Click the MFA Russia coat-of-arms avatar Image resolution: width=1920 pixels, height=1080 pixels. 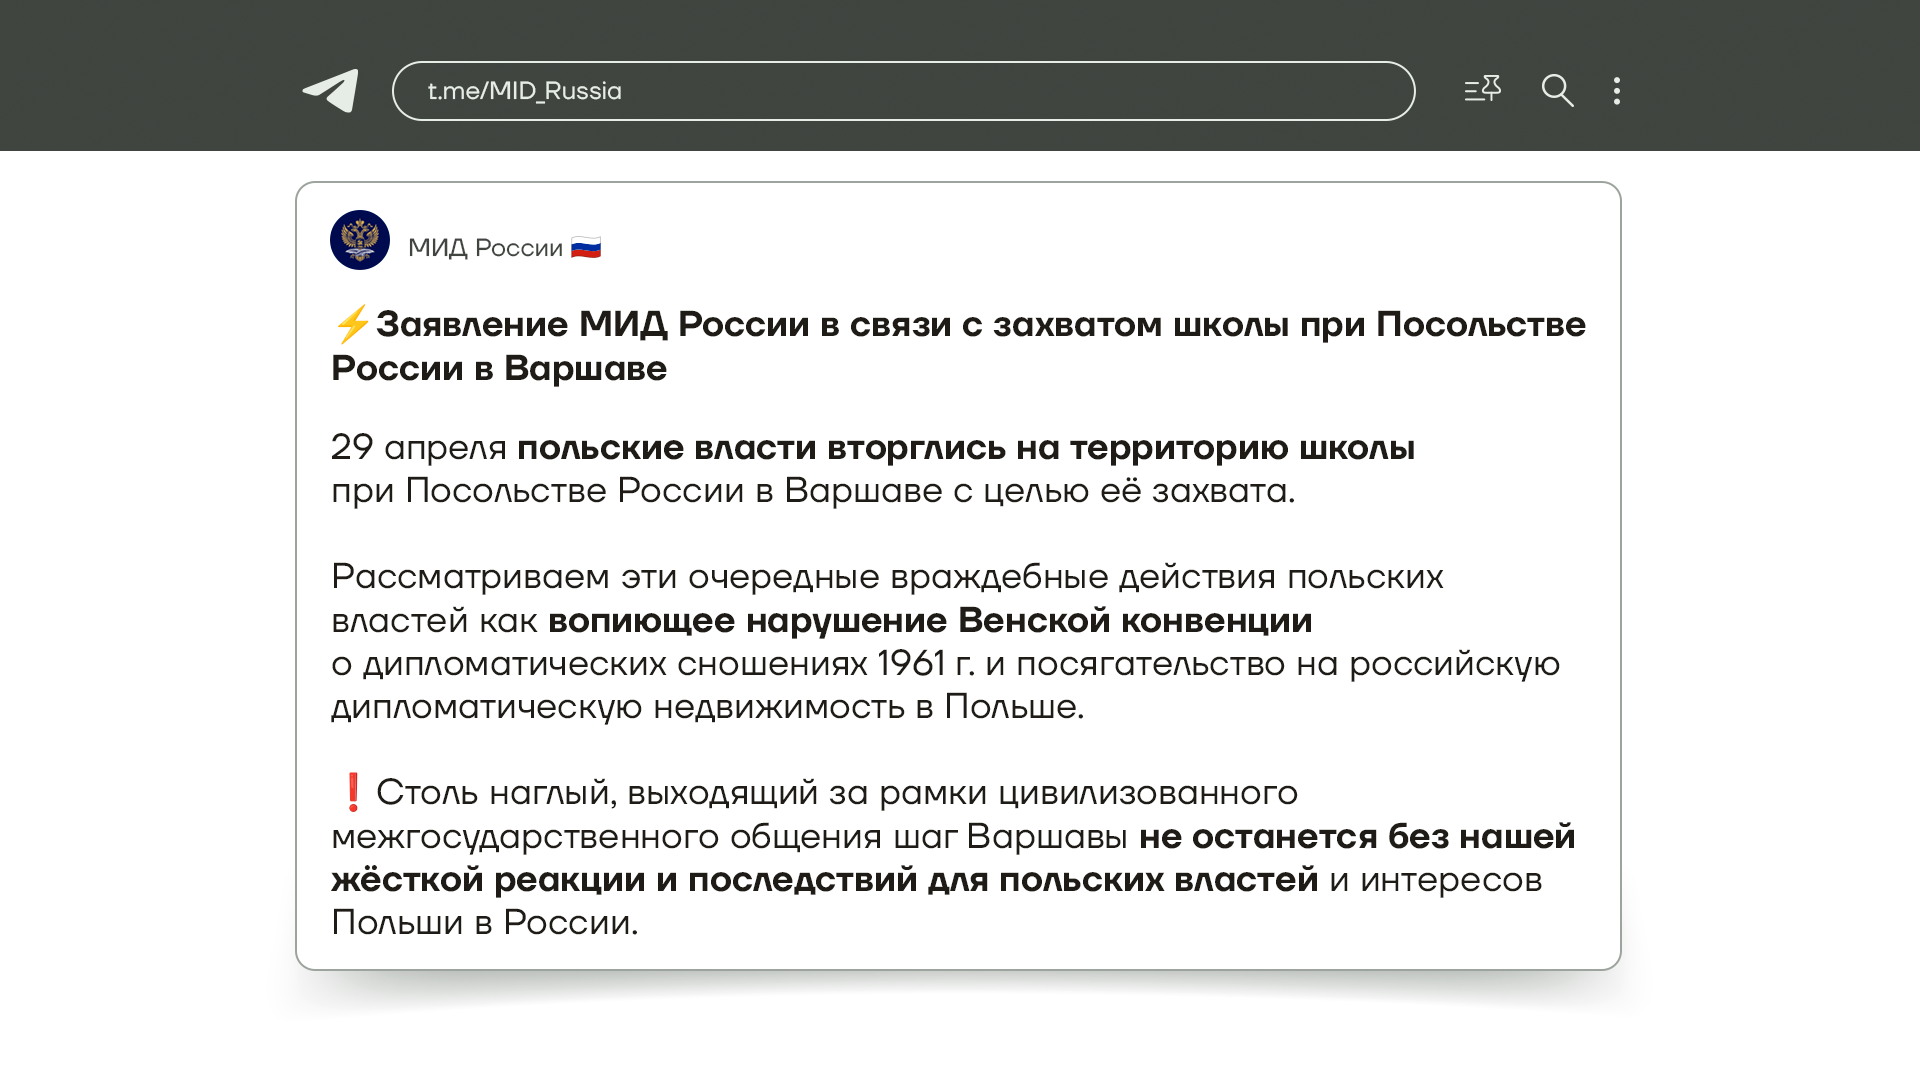click(360, 240)
